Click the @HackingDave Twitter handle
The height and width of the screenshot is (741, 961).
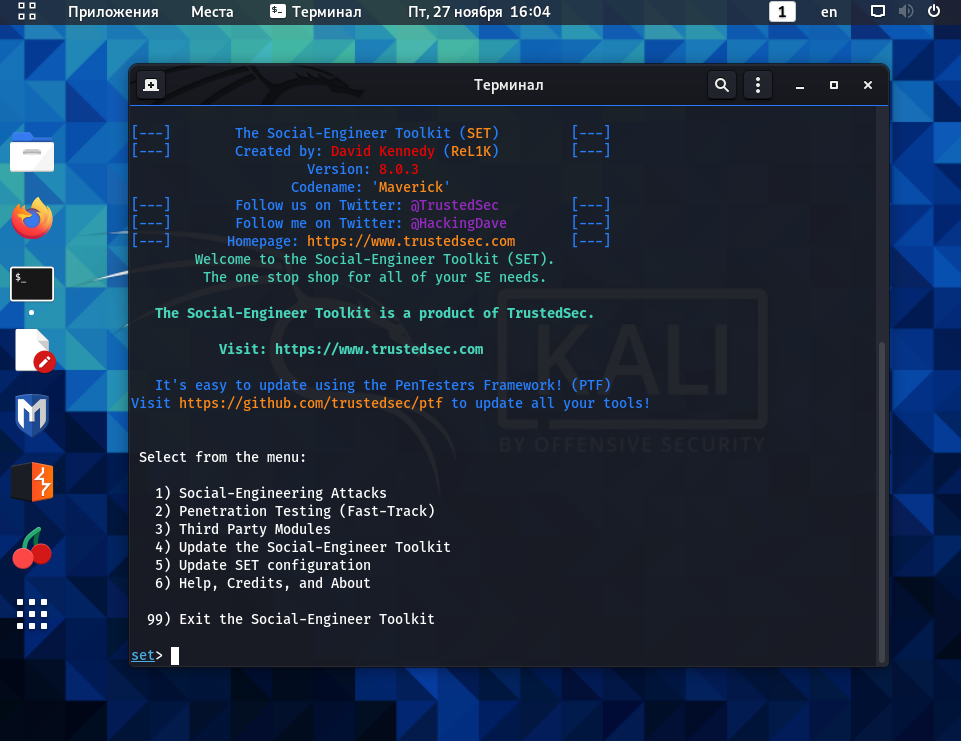458,223
